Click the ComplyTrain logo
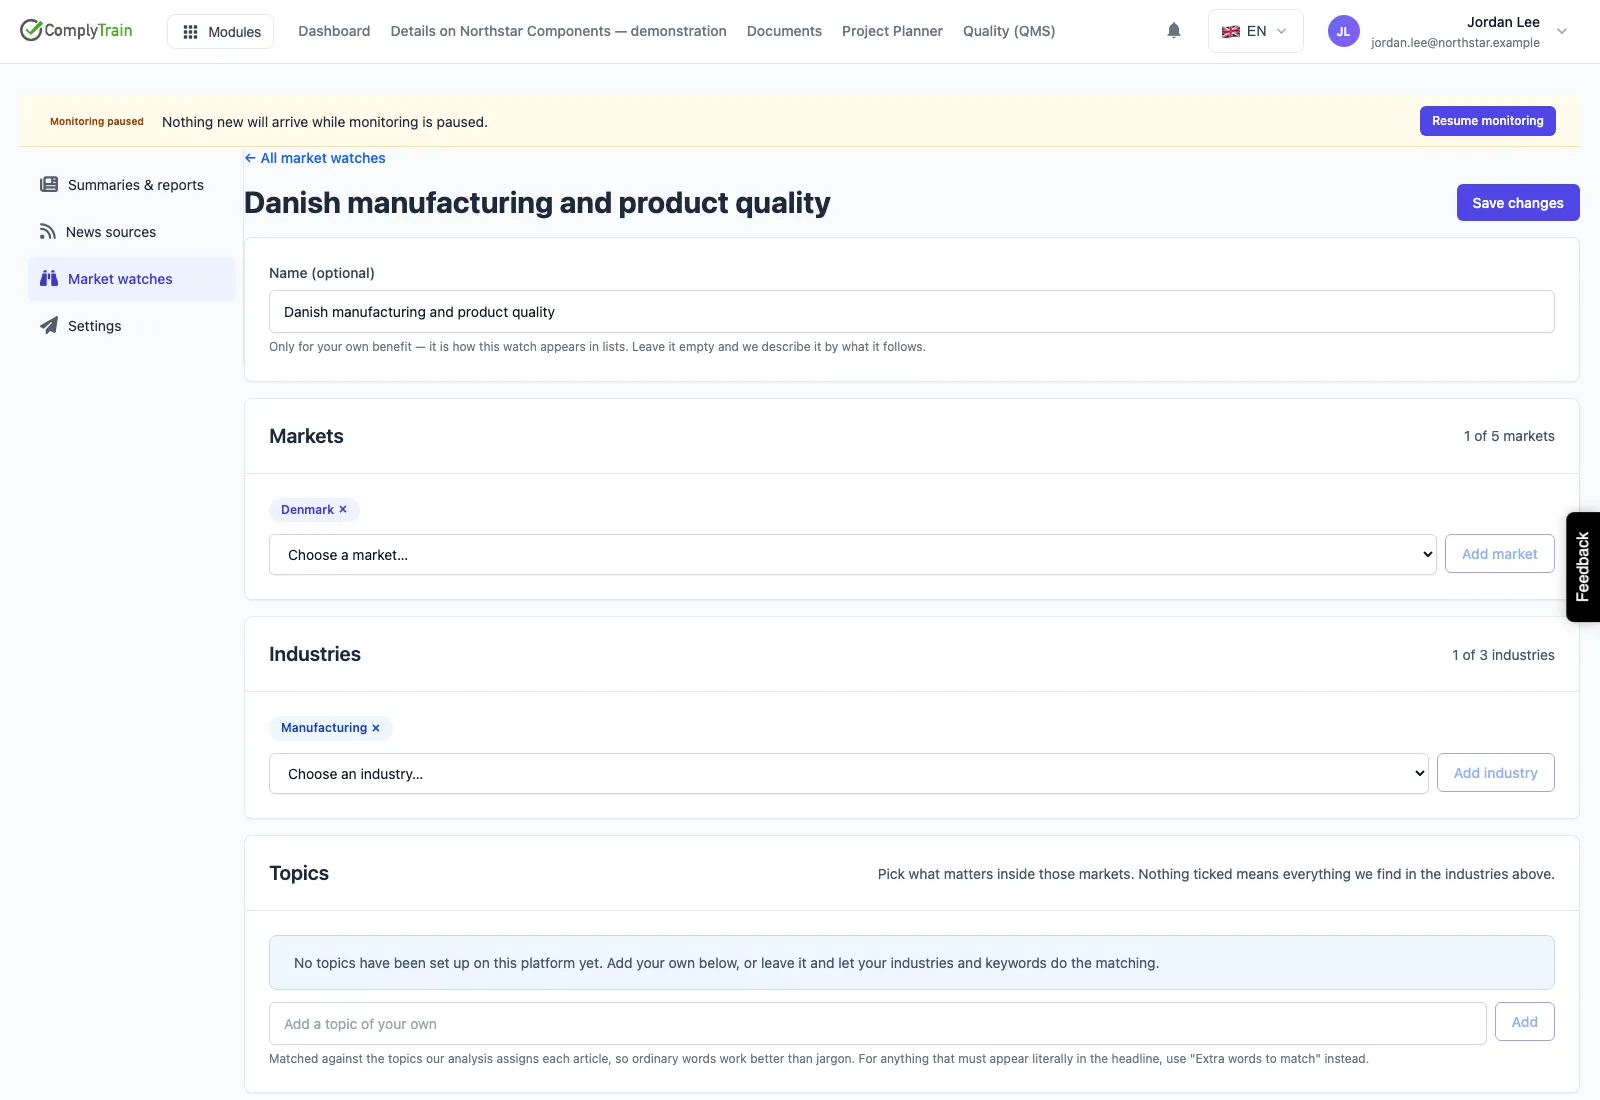 pyautogui.click(x=76, y=30)
